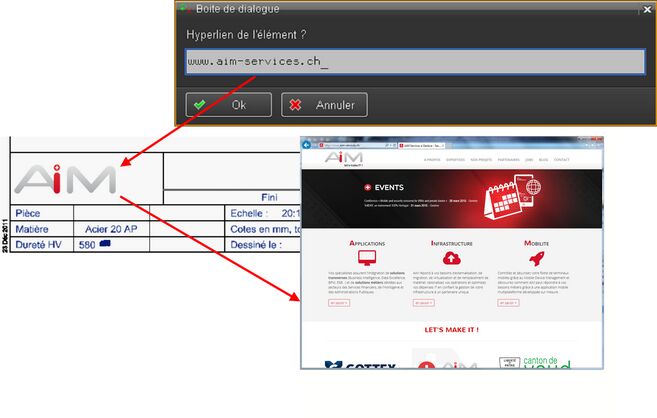Click the Annuler button
Screen dimensions: 657x418
click(324, 105)
